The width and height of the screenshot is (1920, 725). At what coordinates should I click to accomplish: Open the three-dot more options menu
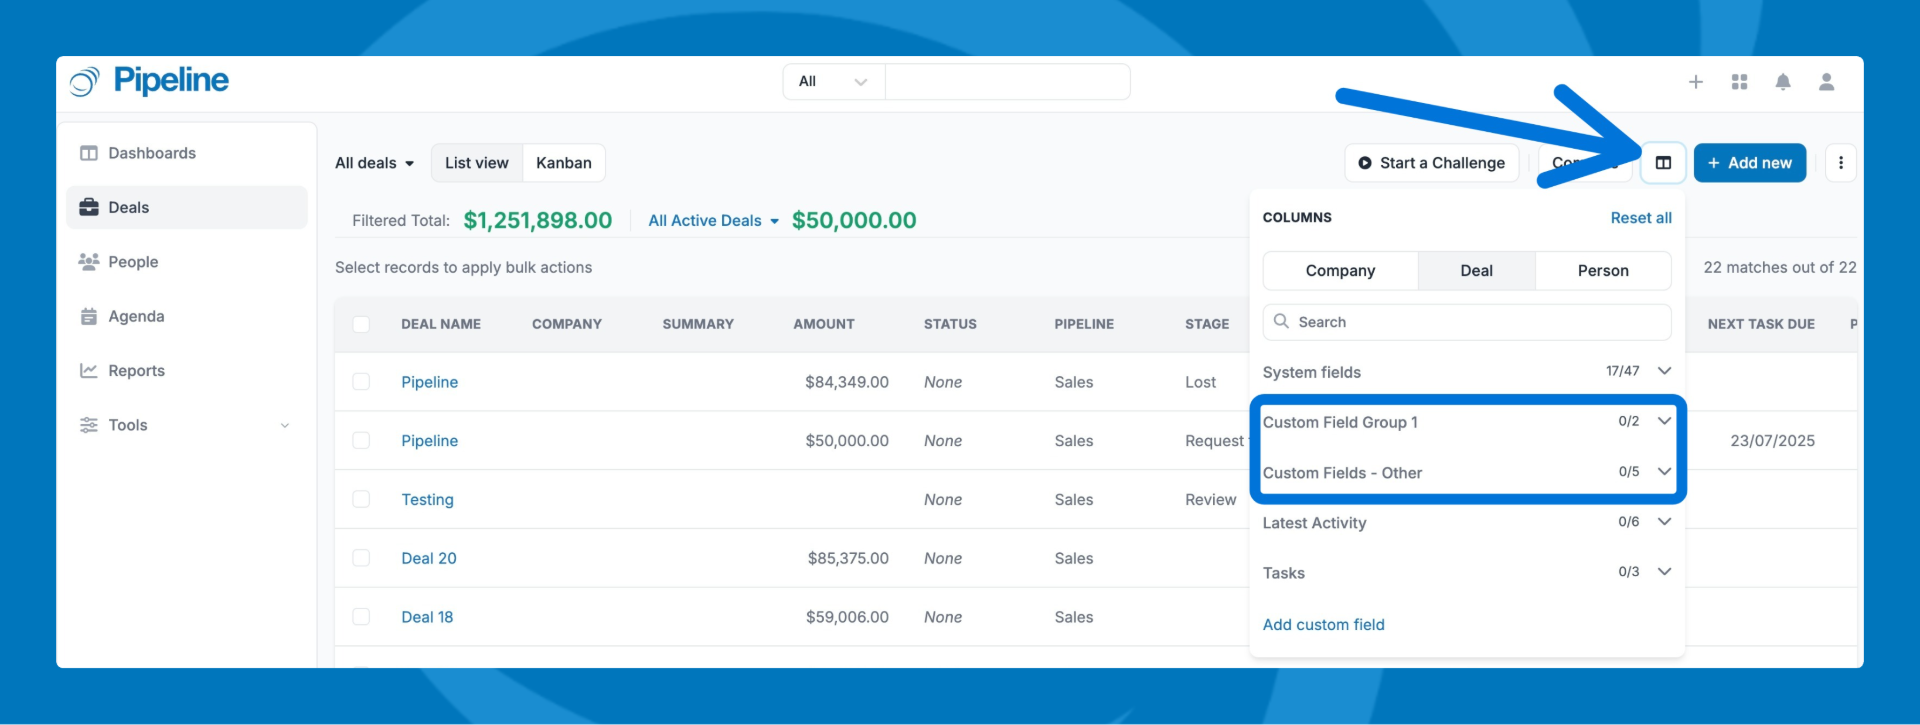(1841, 163)
